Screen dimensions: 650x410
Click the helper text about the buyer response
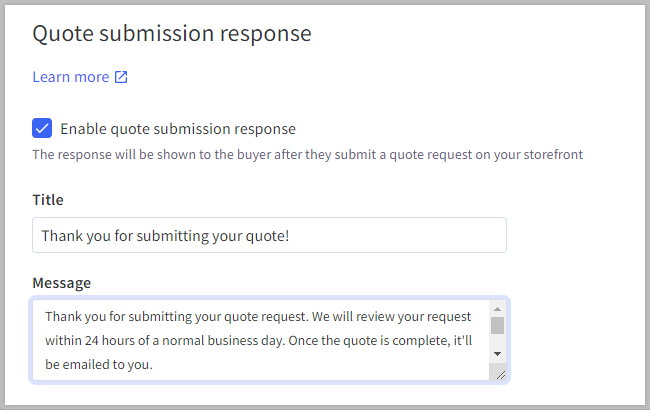point(307,155)
